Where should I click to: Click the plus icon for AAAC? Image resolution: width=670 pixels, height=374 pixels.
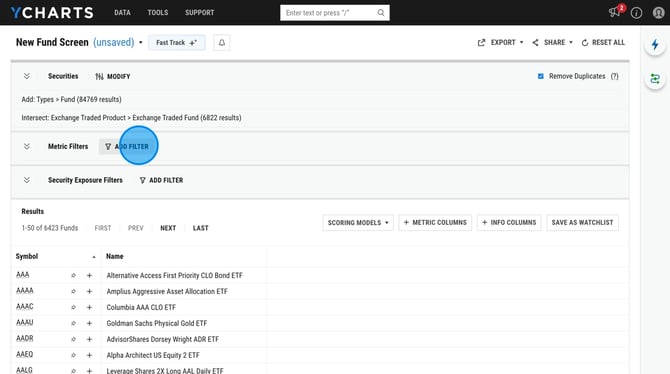89,307
